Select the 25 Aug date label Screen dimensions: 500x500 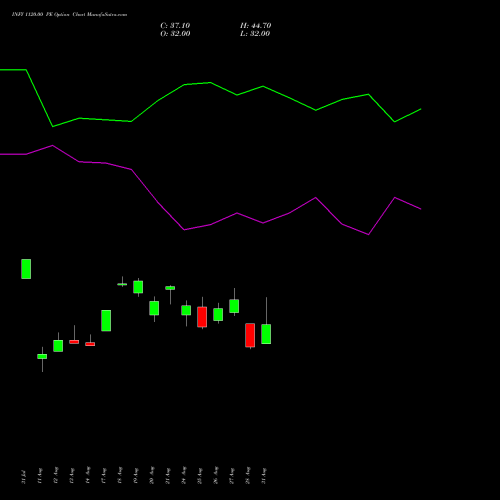tap(200, 476)
